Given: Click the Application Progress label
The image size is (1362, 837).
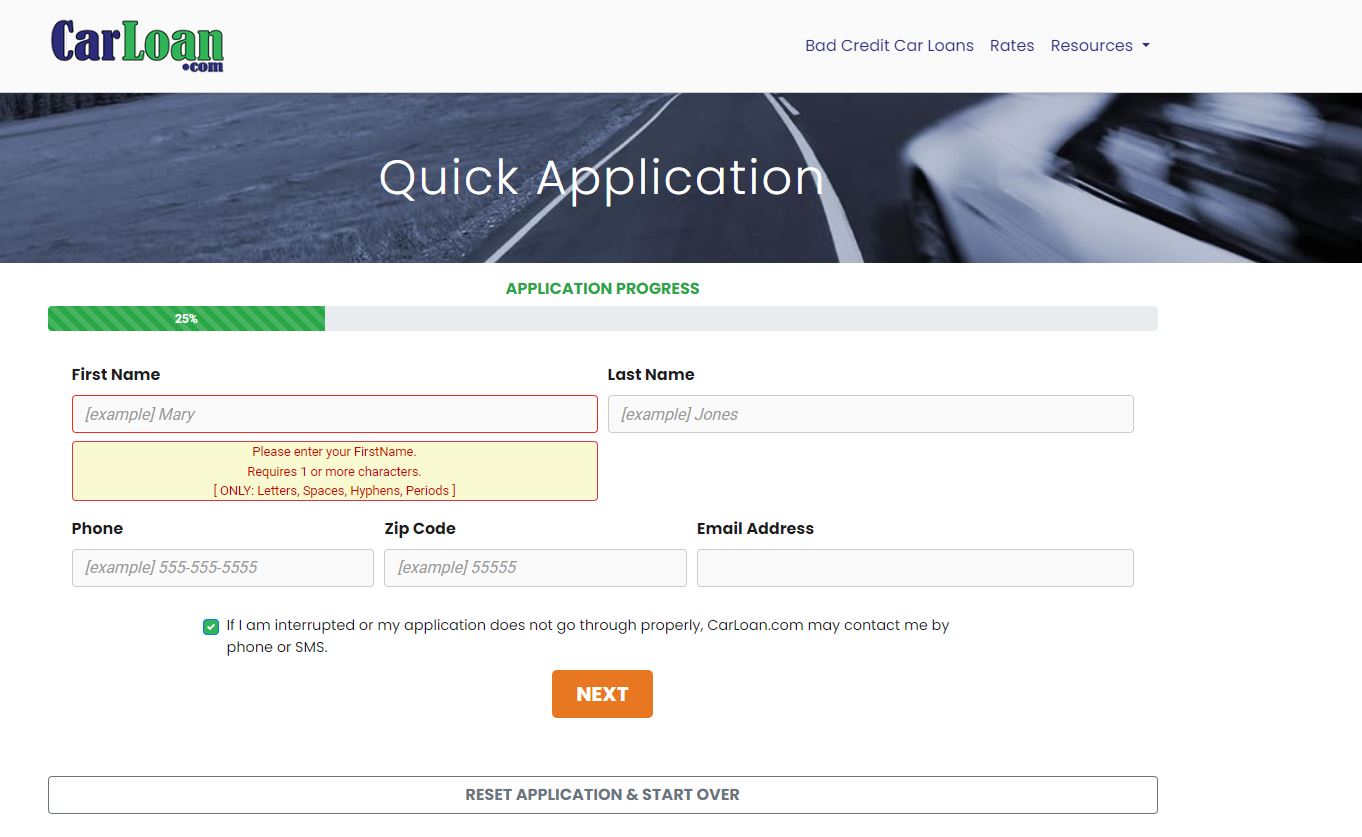Looking at the screenshot, I should [x=602, y=289].
